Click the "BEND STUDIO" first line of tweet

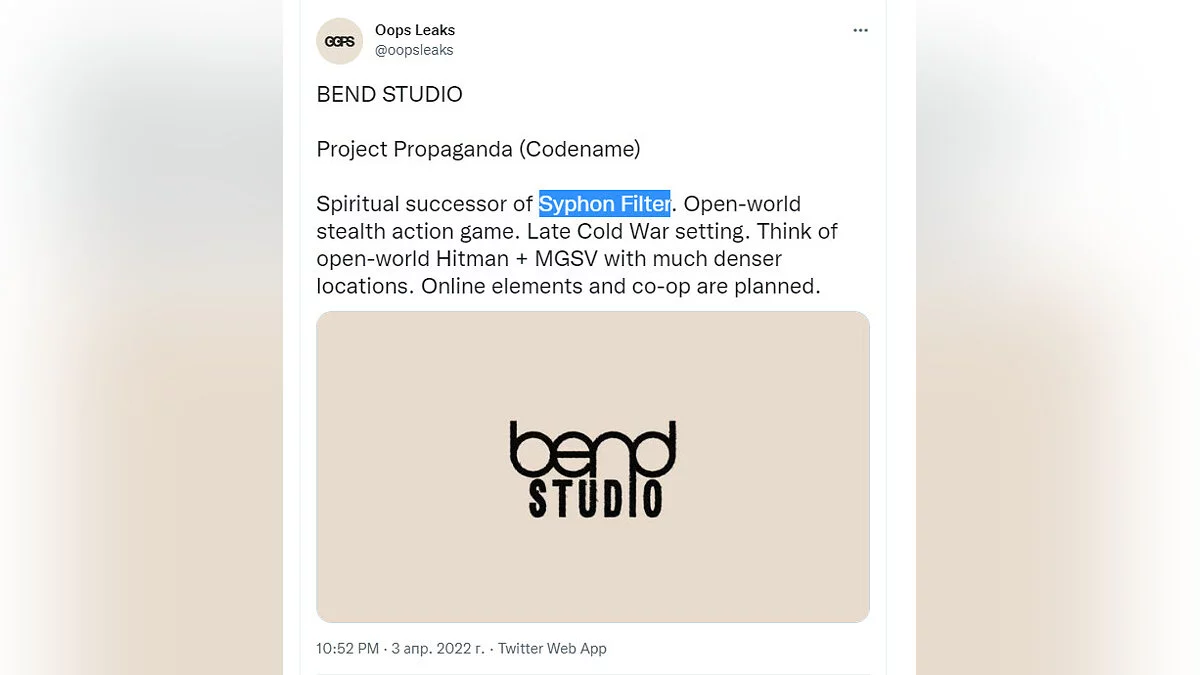(x=389, y=95)
